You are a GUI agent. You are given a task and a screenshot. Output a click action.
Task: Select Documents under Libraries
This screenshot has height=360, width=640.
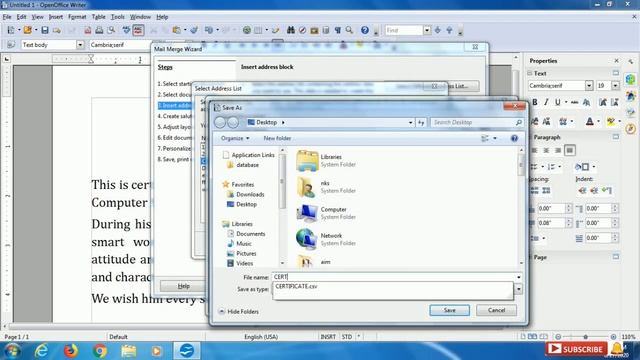pyautogui.click(x=246, y=234)
